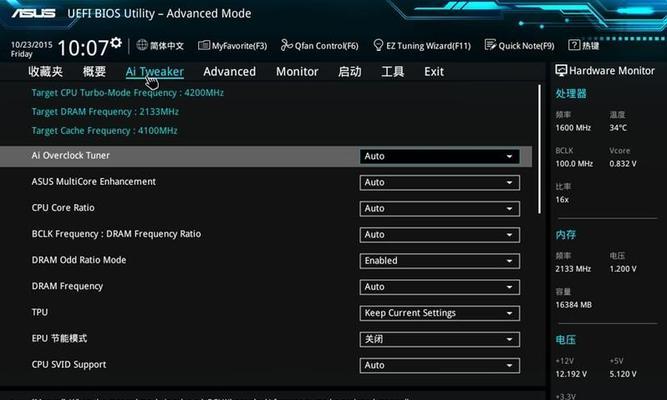
Task: Click the globe language icon
Action: coord(142,45)
